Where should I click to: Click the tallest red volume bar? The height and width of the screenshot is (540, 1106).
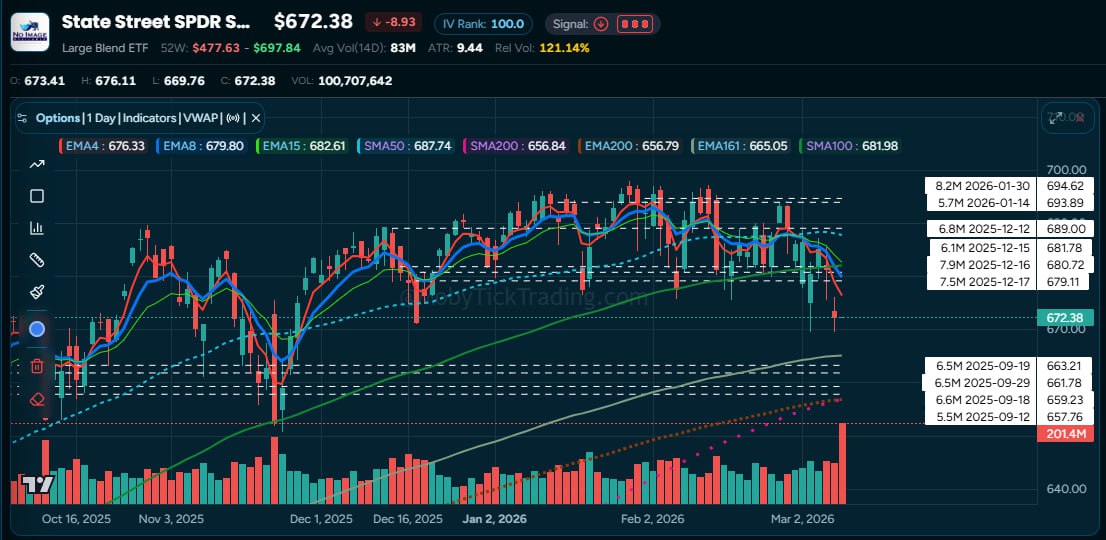[x=842, y=463]
